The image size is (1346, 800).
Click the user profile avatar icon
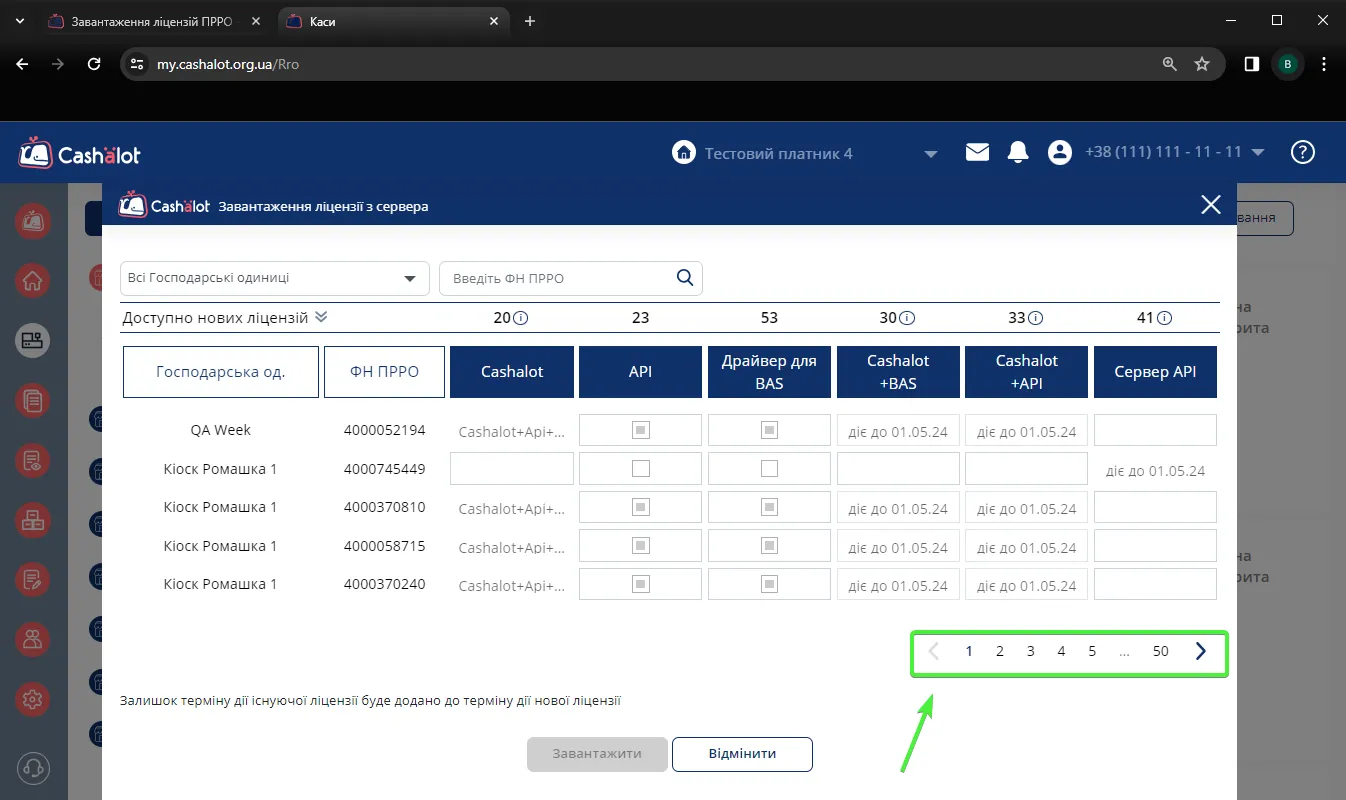[1059, 152]
